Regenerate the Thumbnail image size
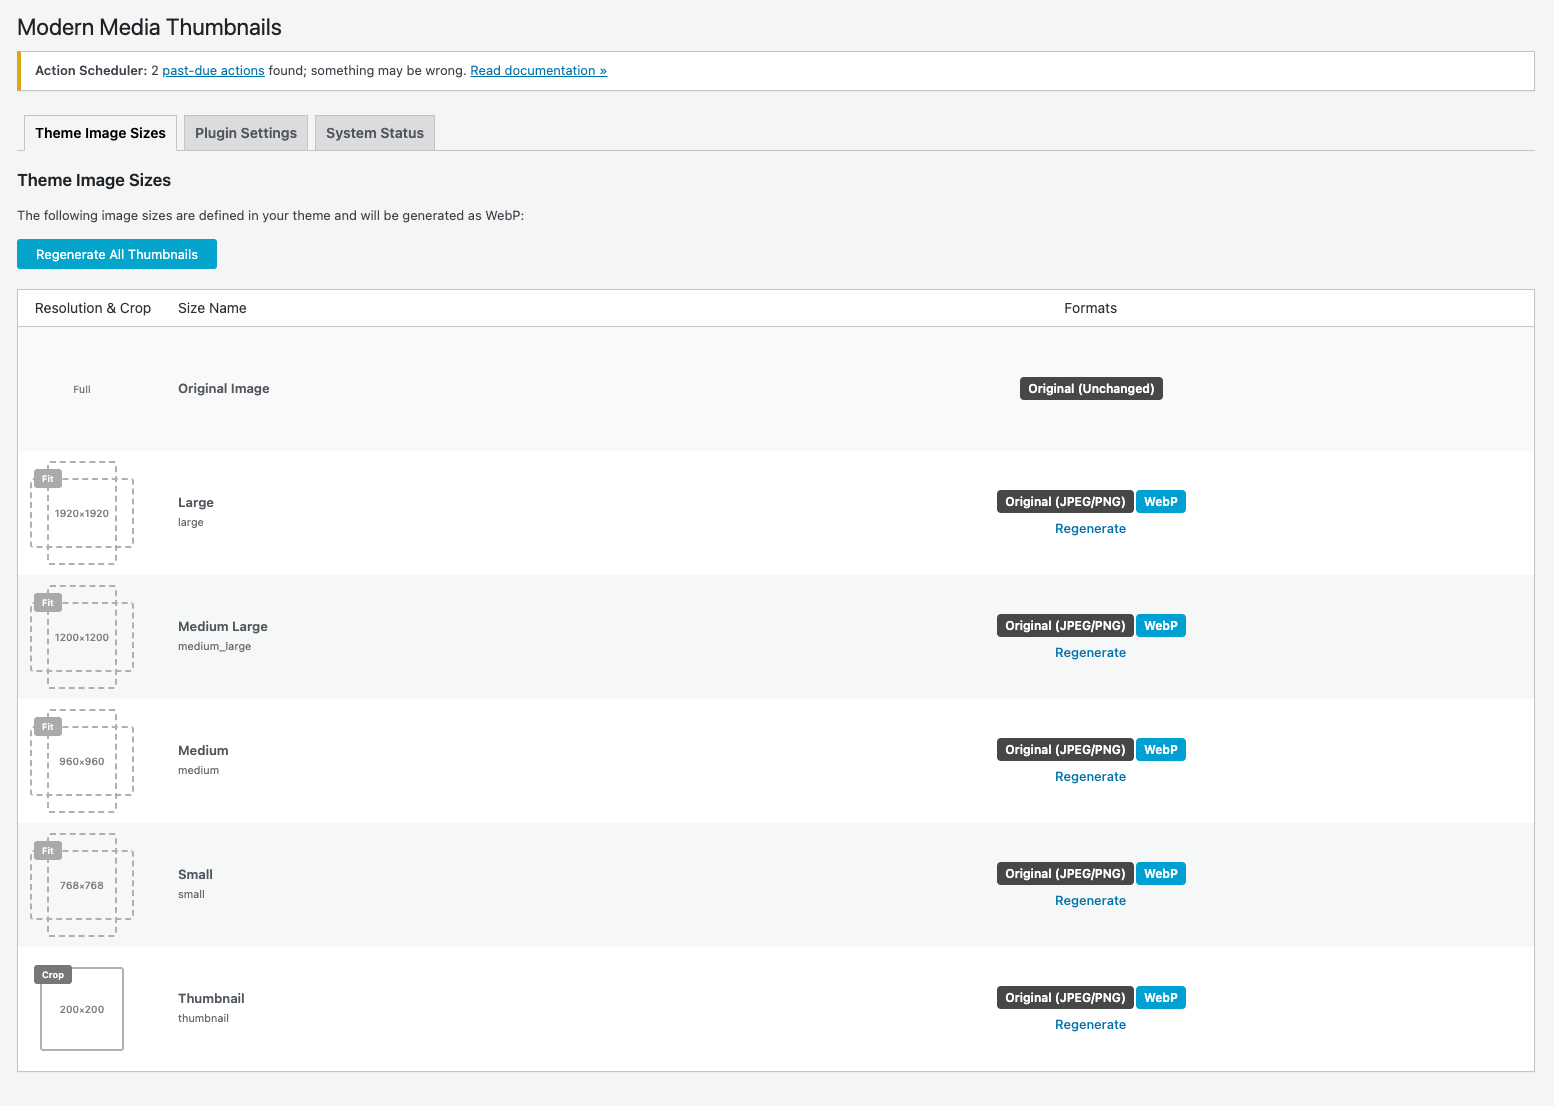 point(1090,1025)
